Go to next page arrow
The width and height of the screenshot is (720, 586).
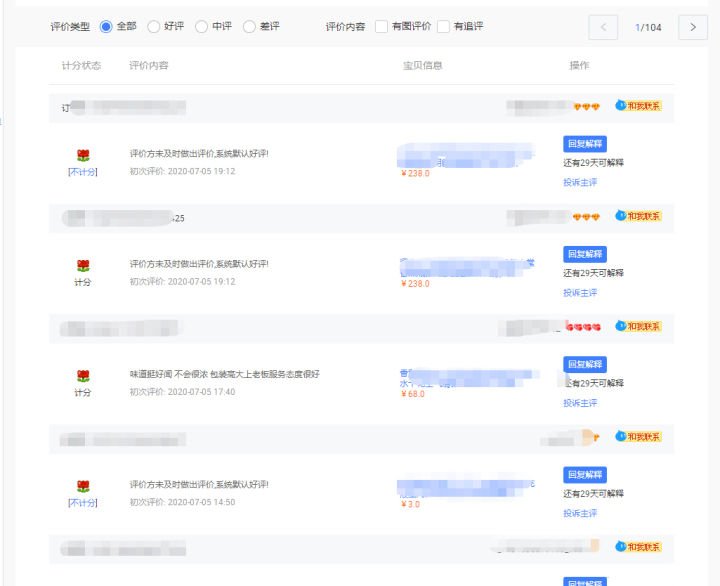693,27
